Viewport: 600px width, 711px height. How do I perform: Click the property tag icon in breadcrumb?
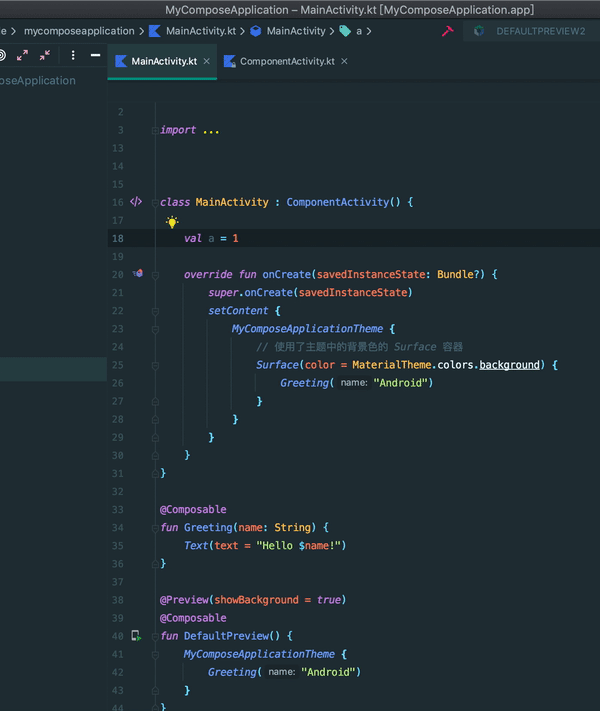coord(345,31)
